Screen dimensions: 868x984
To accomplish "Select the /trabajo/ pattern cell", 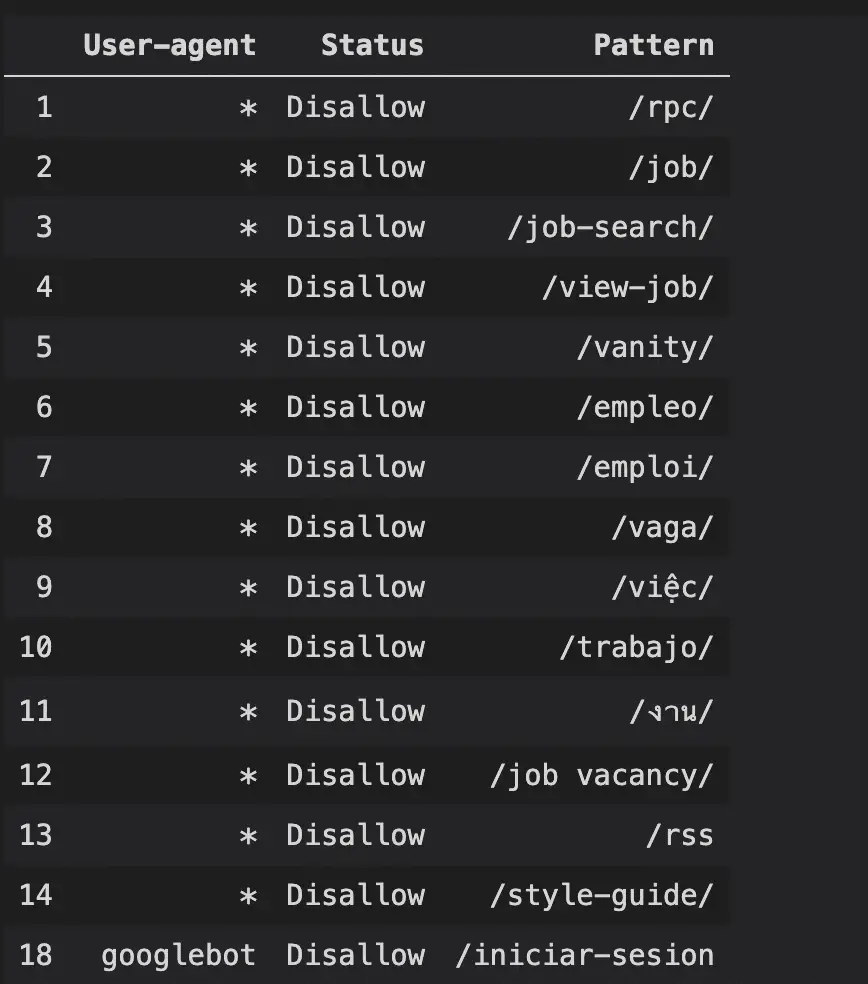I will 636,648.
